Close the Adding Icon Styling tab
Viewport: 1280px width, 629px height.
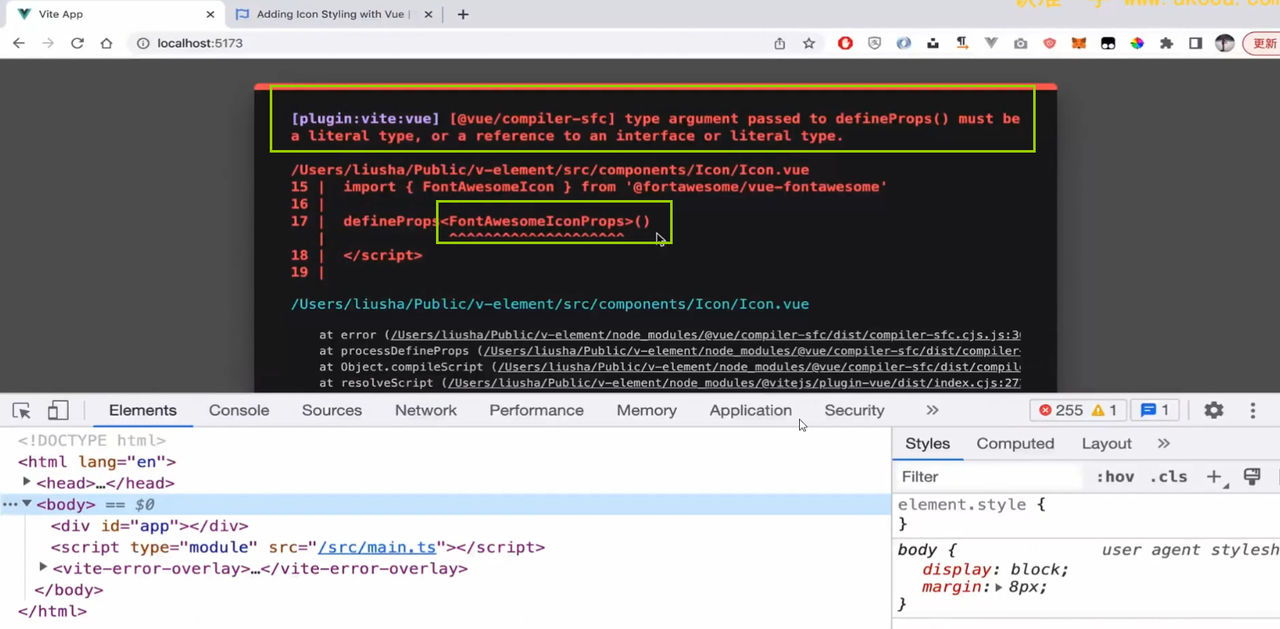[429, 15]
